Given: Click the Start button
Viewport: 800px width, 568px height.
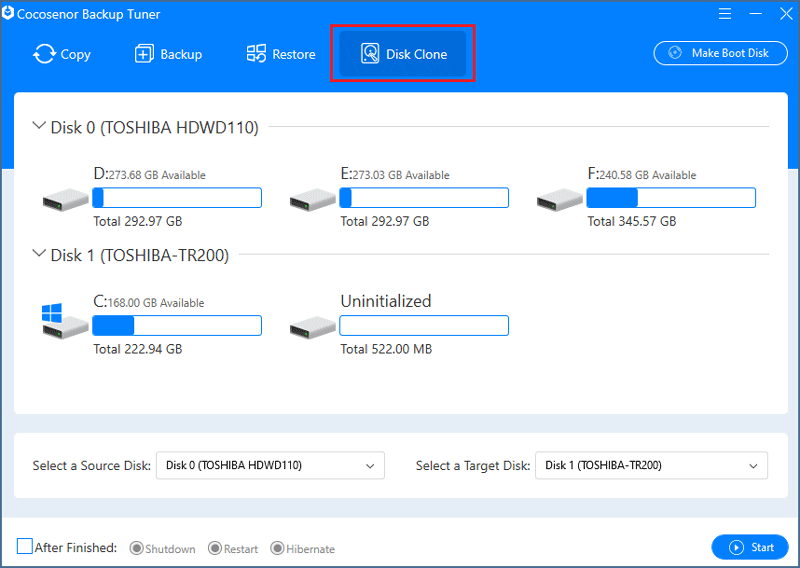Looking at the screenshot, I should [x=749, y=547].
